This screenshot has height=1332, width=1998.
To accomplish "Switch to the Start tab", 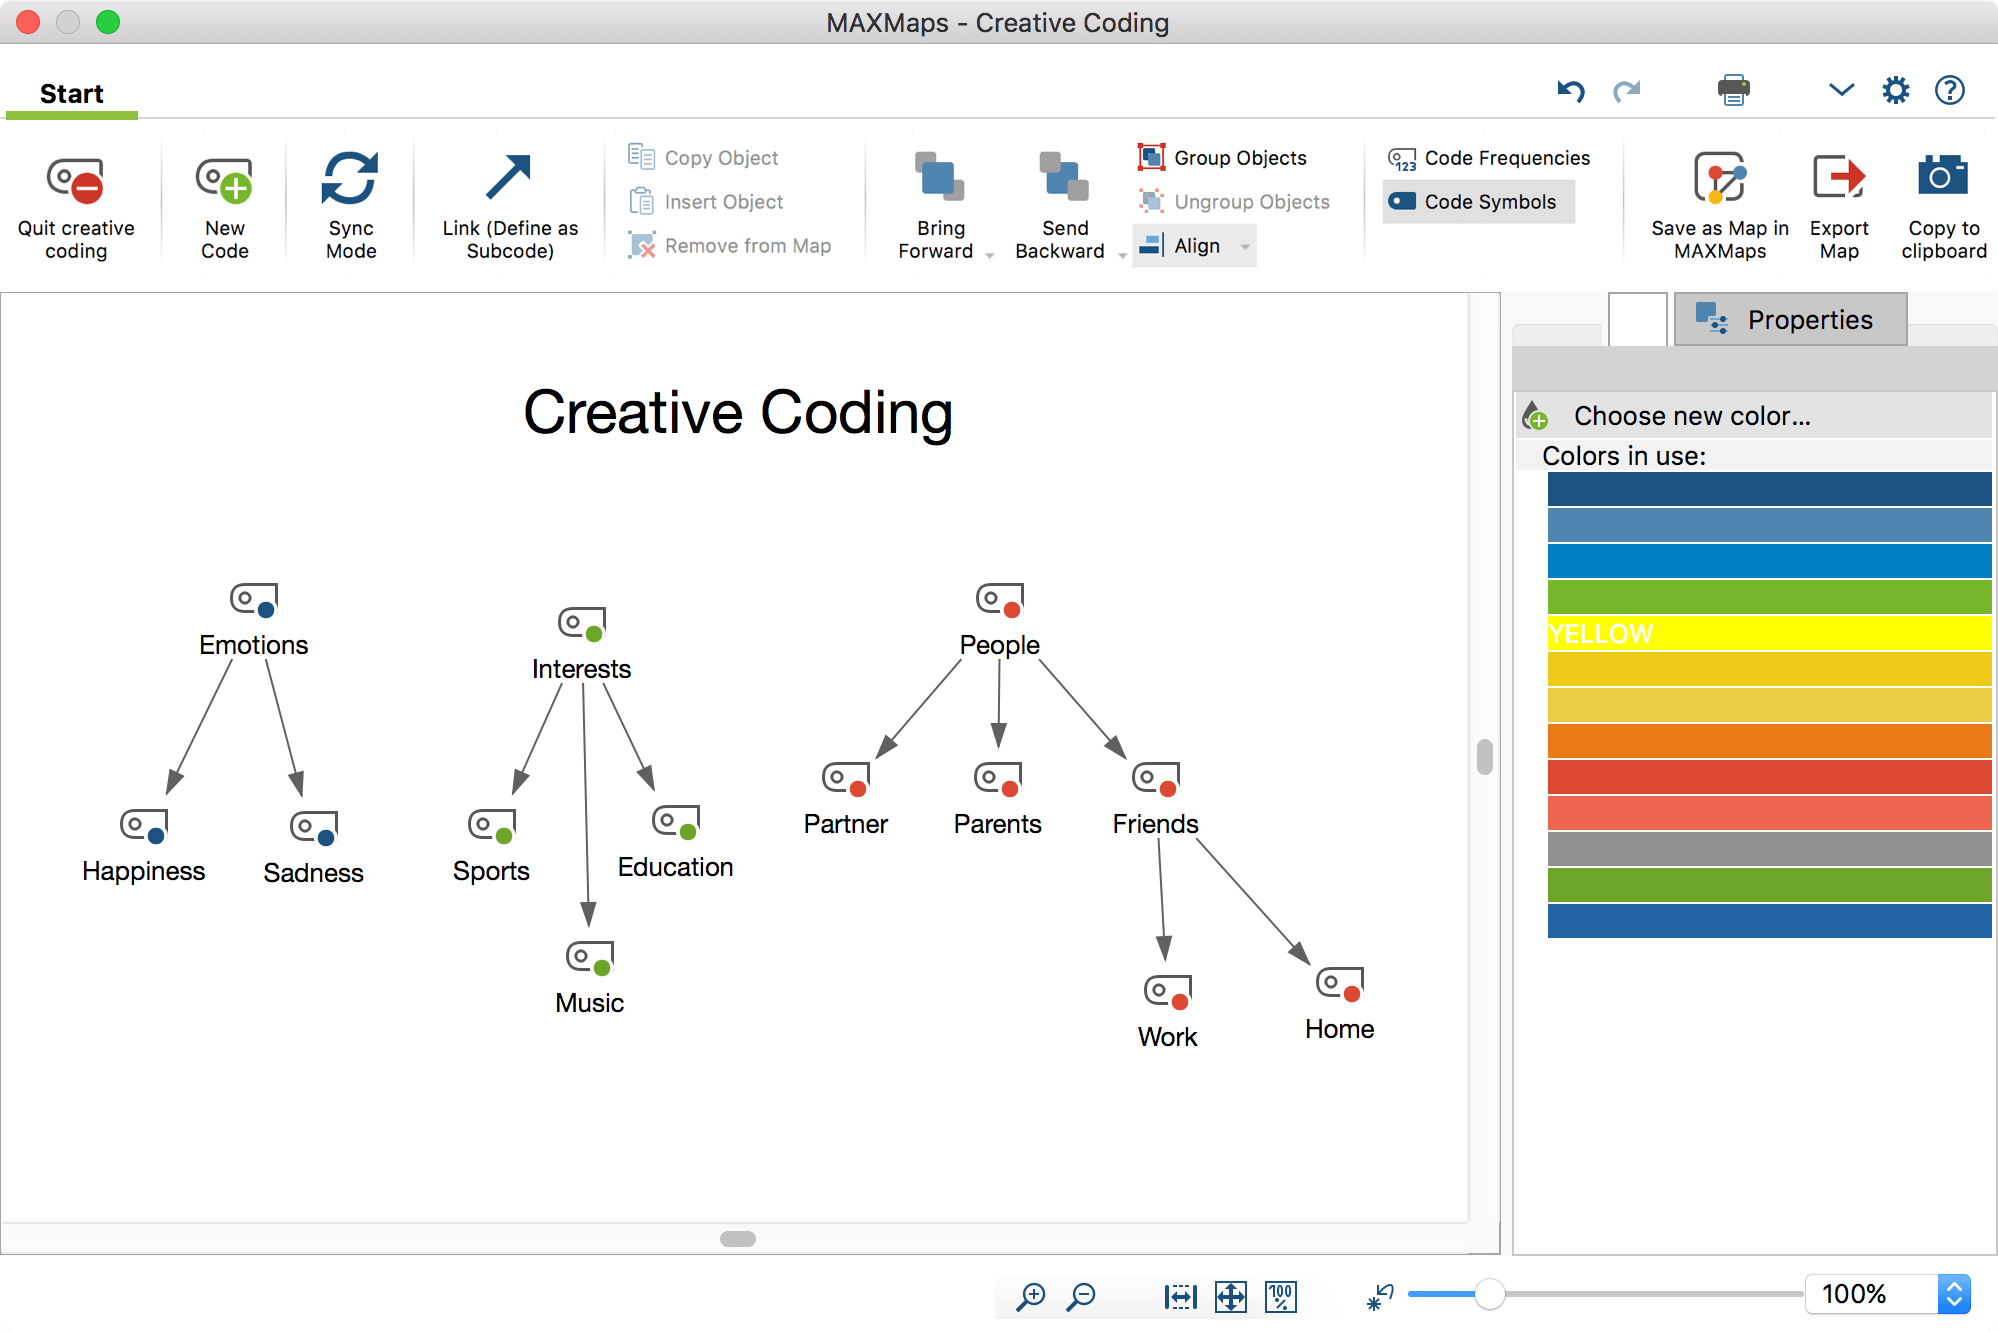I will coord(71,94).
